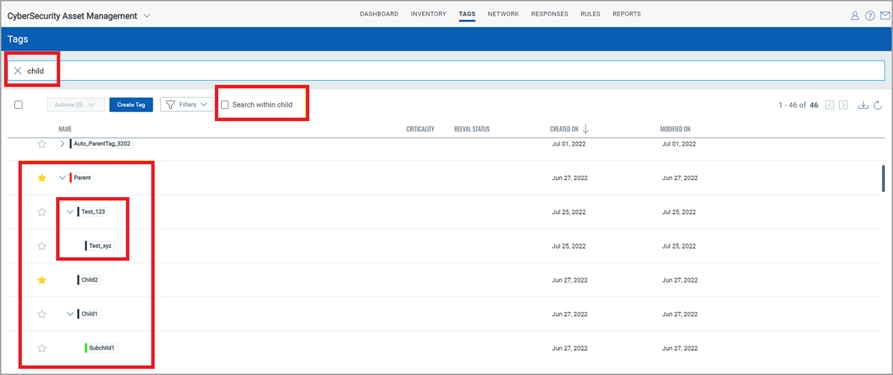Click the Jul 01, 2022 created date
Screen dimensions: 893x375
click(x=567, y=144)
